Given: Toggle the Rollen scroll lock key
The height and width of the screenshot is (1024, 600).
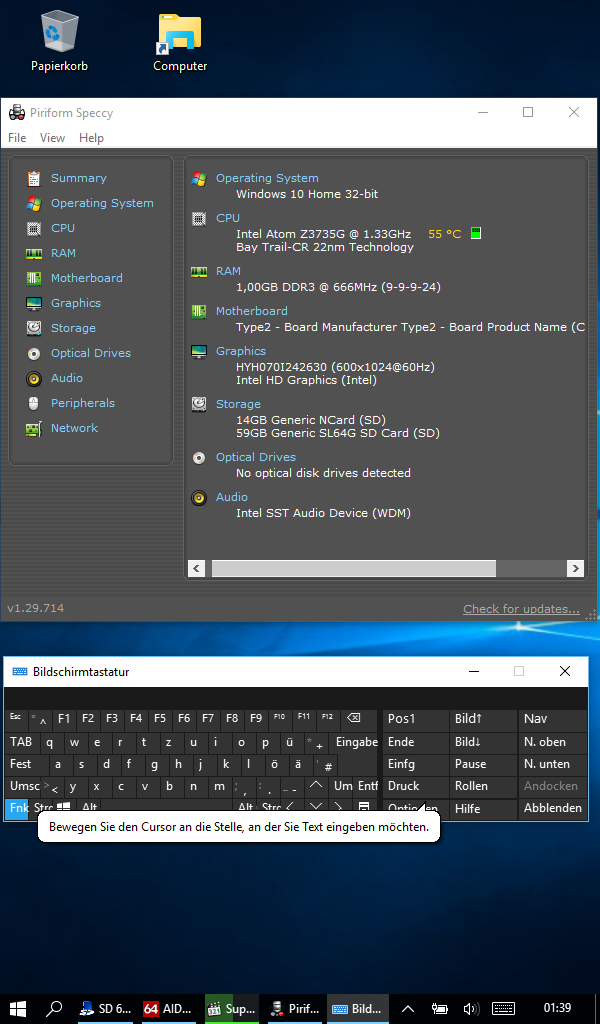Looking at the screenshot, I should pyautogui.click(x=483, y=786).
